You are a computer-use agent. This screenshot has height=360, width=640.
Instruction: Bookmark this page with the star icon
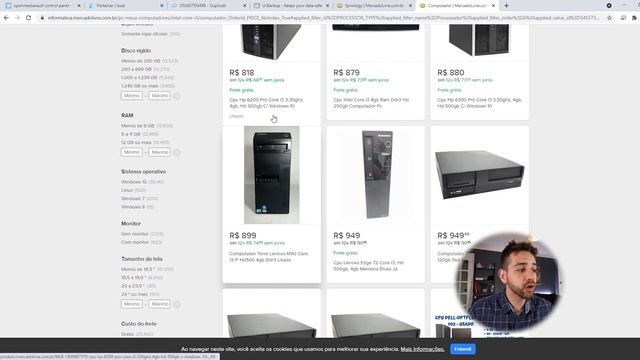coord(609,18)
